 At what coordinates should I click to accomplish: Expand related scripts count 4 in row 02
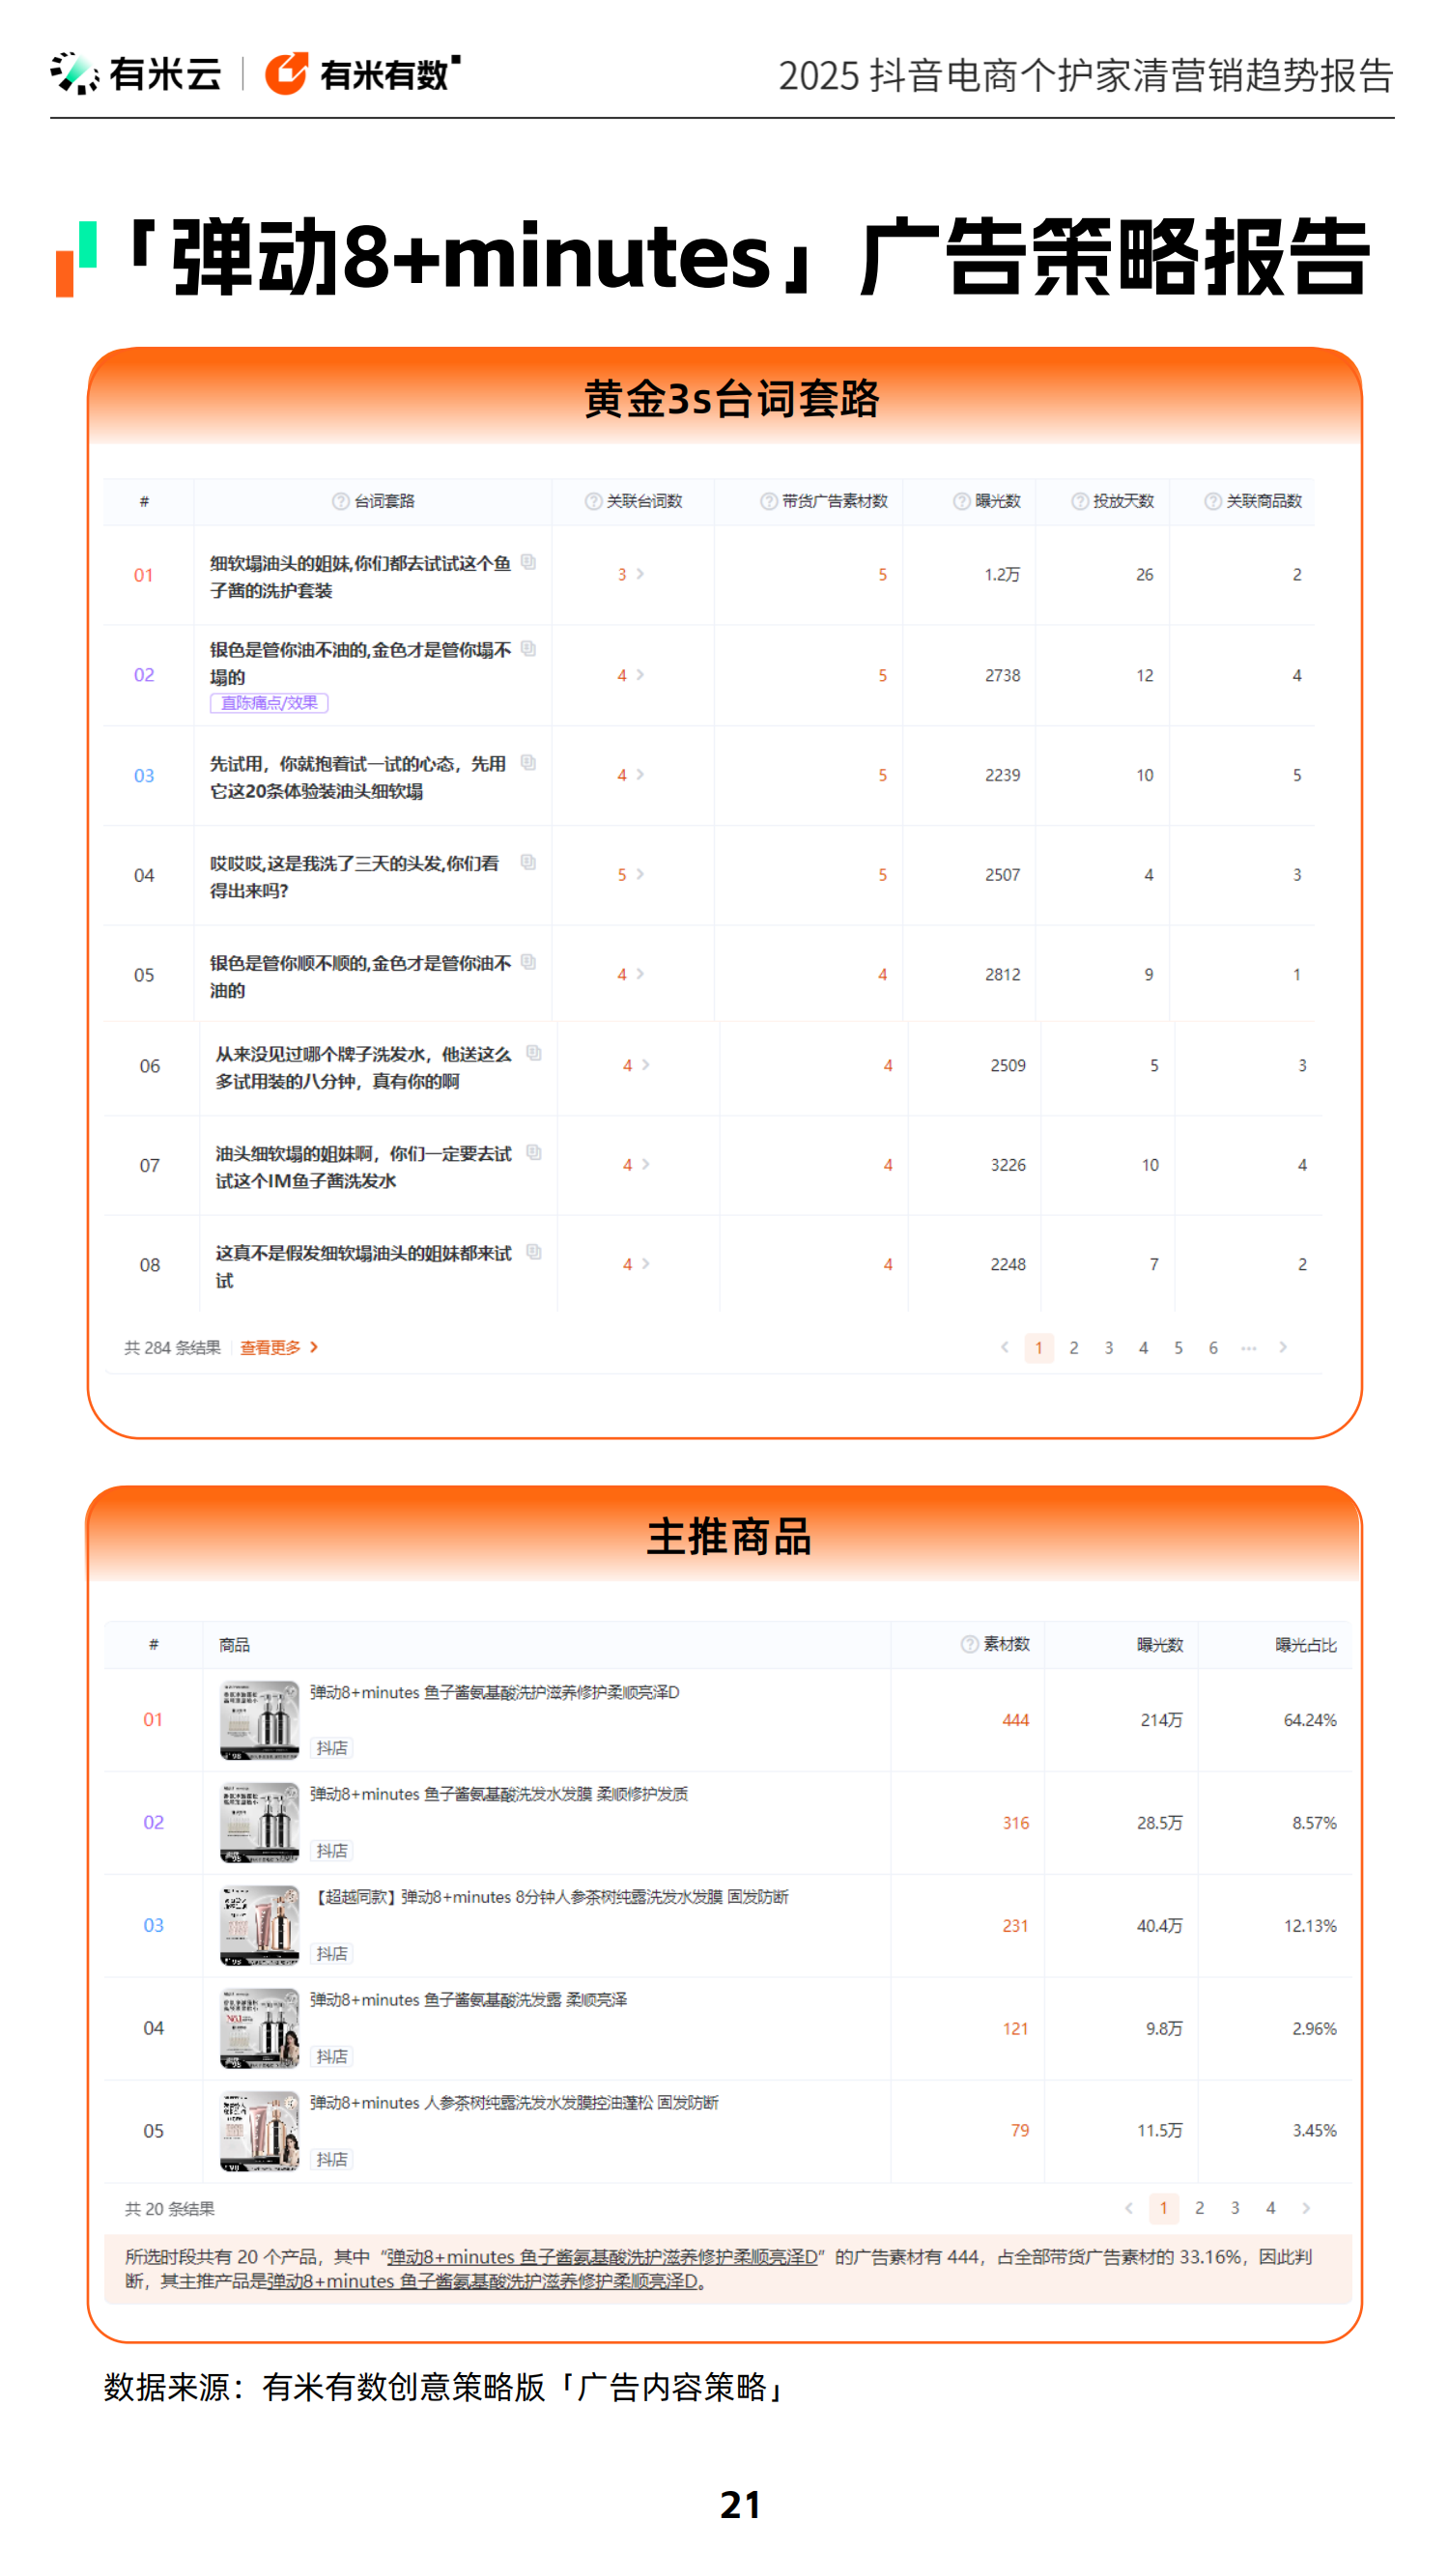(x=630, y=675)
